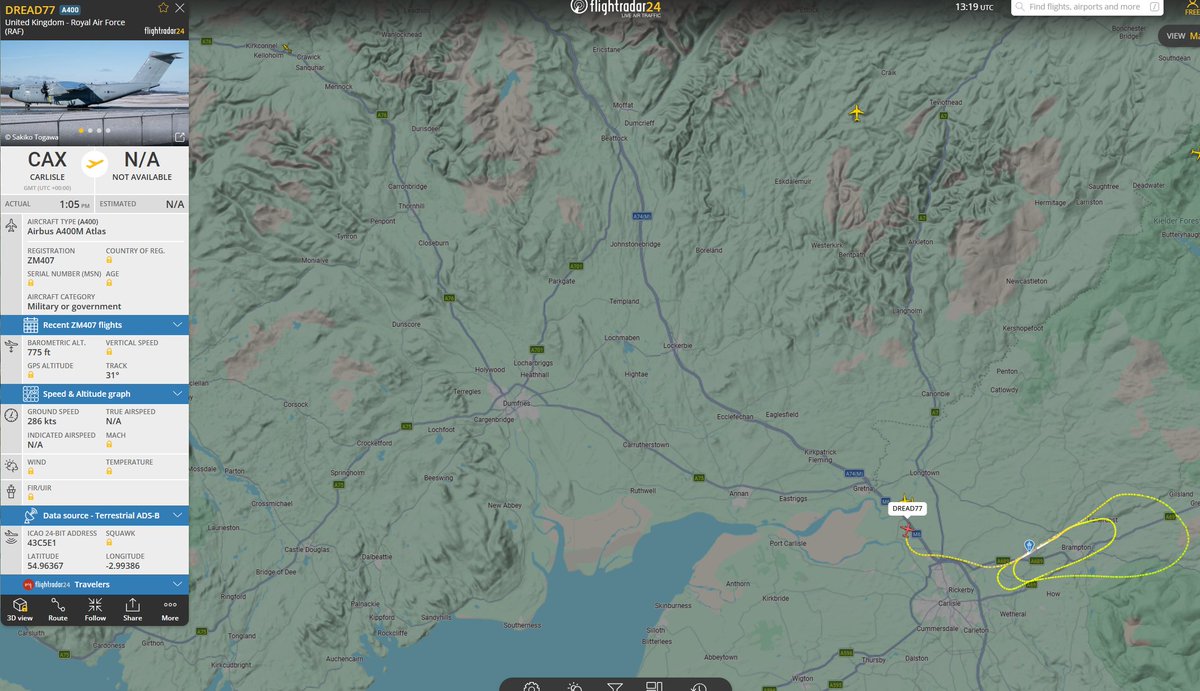Select the third photo carousel dot
This screenshot has width=1200, height=691.
[x=99, y=130]
